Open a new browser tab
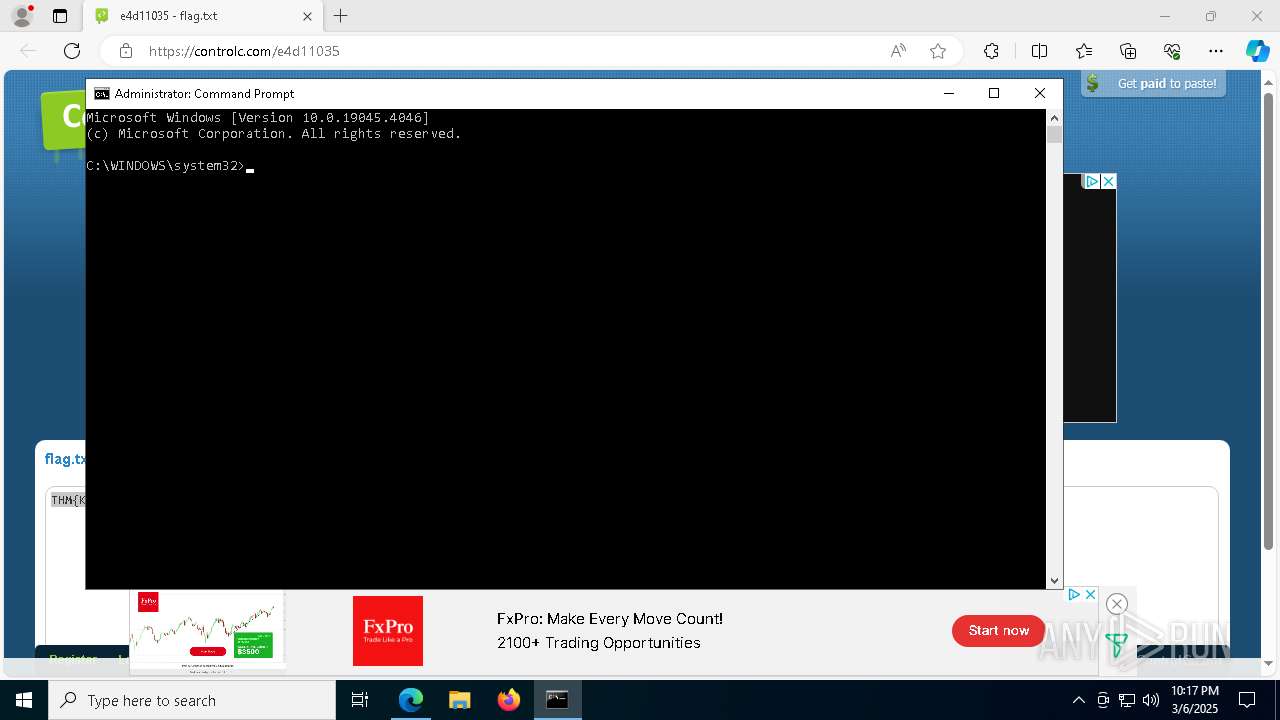This screenshot has width=1280, height=720. [341, 16]
